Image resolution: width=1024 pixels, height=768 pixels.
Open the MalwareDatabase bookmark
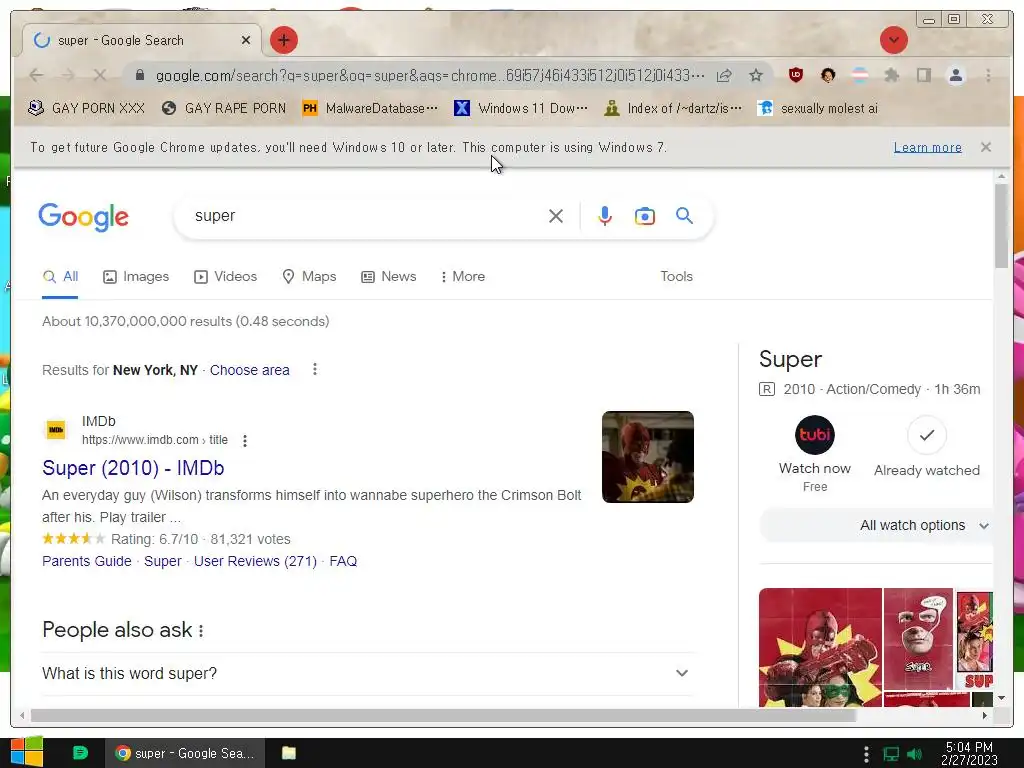370,108
